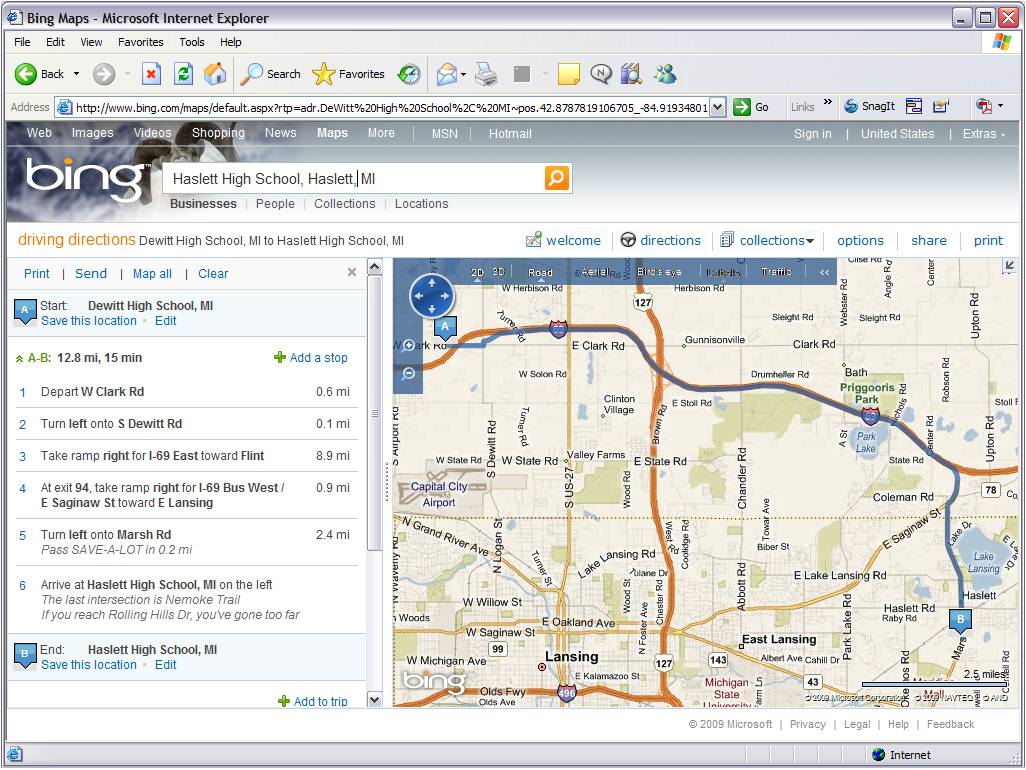The height and width of the screenshot is (770, 1026).
Task: Open the View menu
Action: [x=91, y=42]
